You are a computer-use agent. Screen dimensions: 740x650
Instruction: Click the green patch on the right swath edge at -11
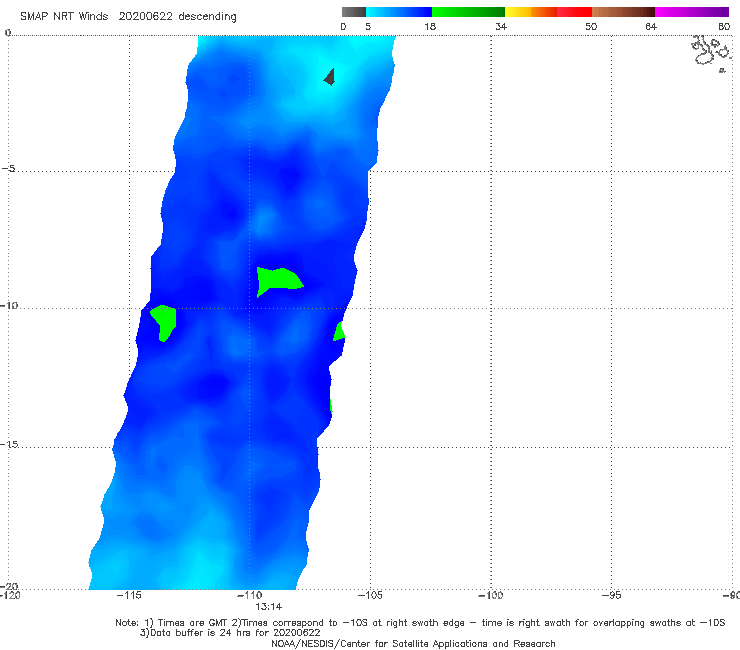click(x=339, y=331)
